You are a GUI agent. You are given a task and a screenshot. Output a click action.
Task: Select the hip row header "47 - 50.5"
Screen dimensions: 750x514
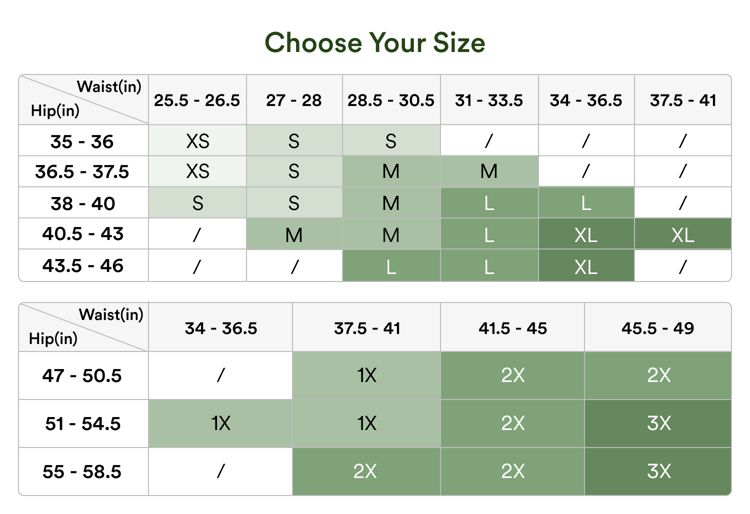click(82, 376)
